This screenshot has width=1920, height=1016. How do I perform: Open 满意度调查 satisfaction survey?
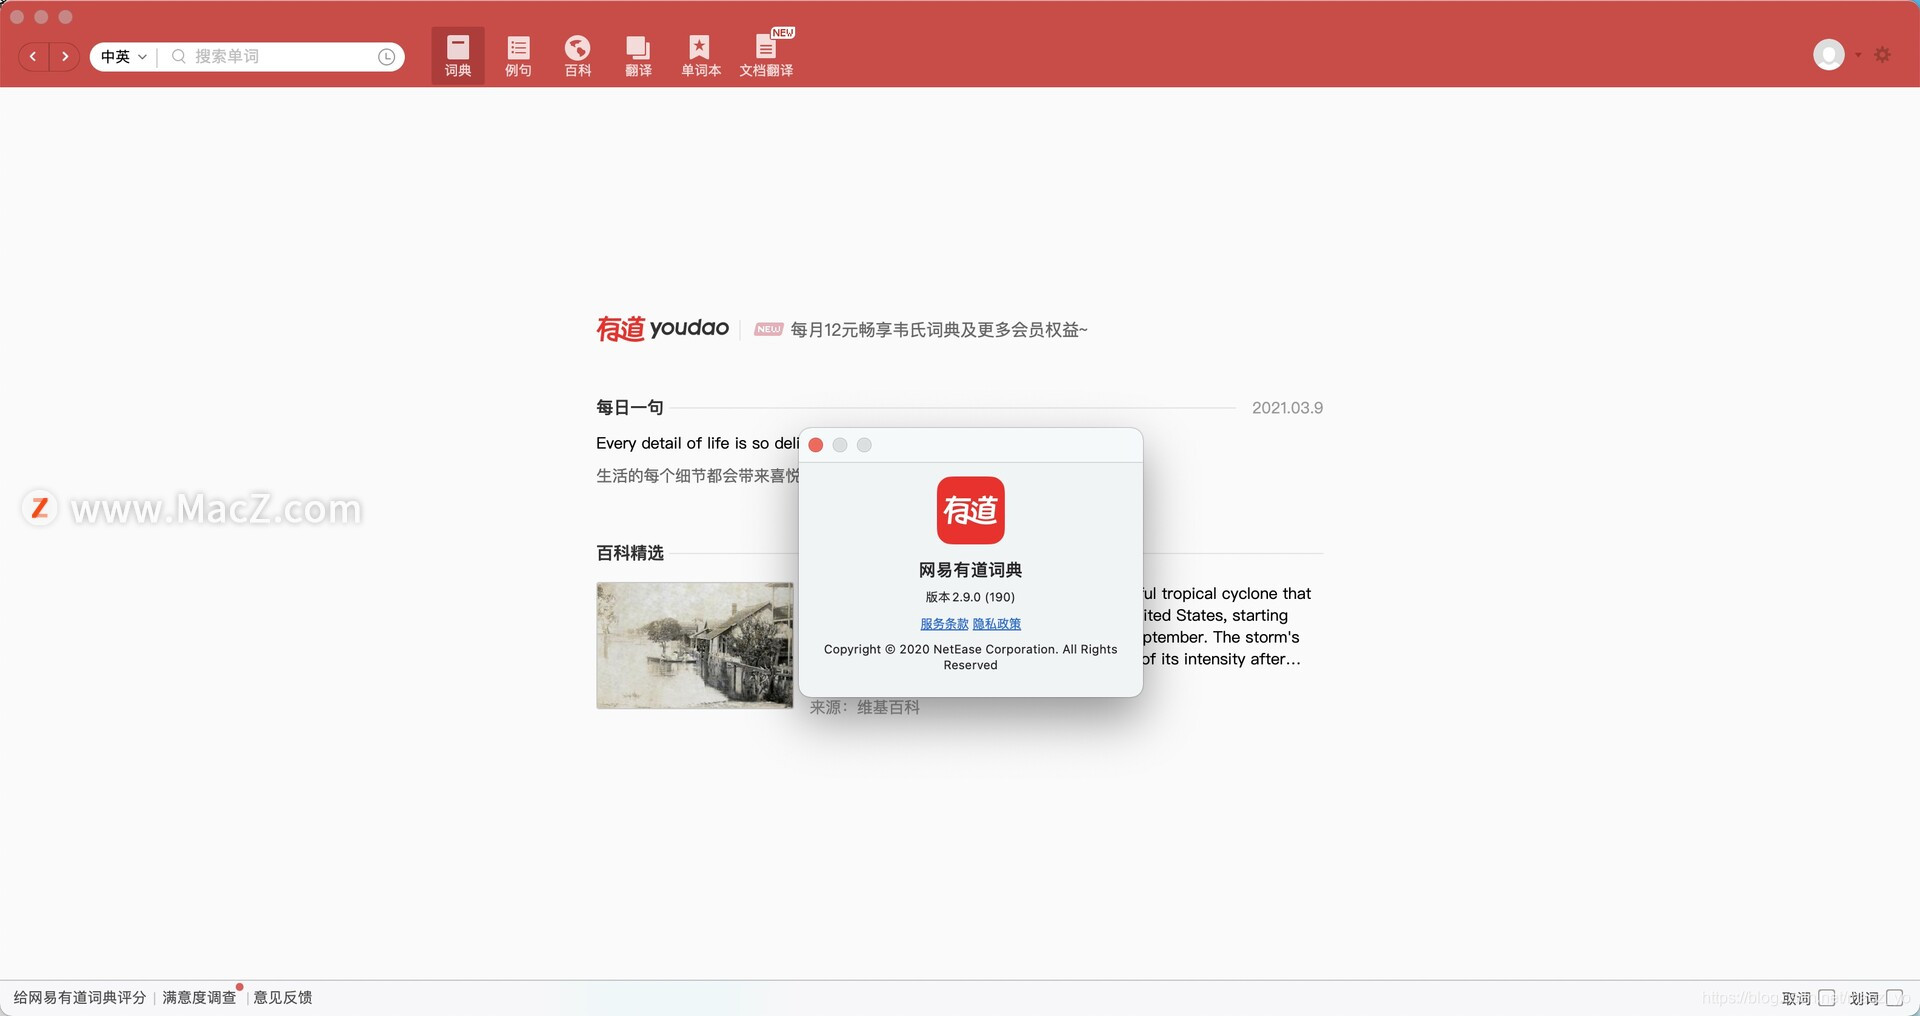pos(199,998)
